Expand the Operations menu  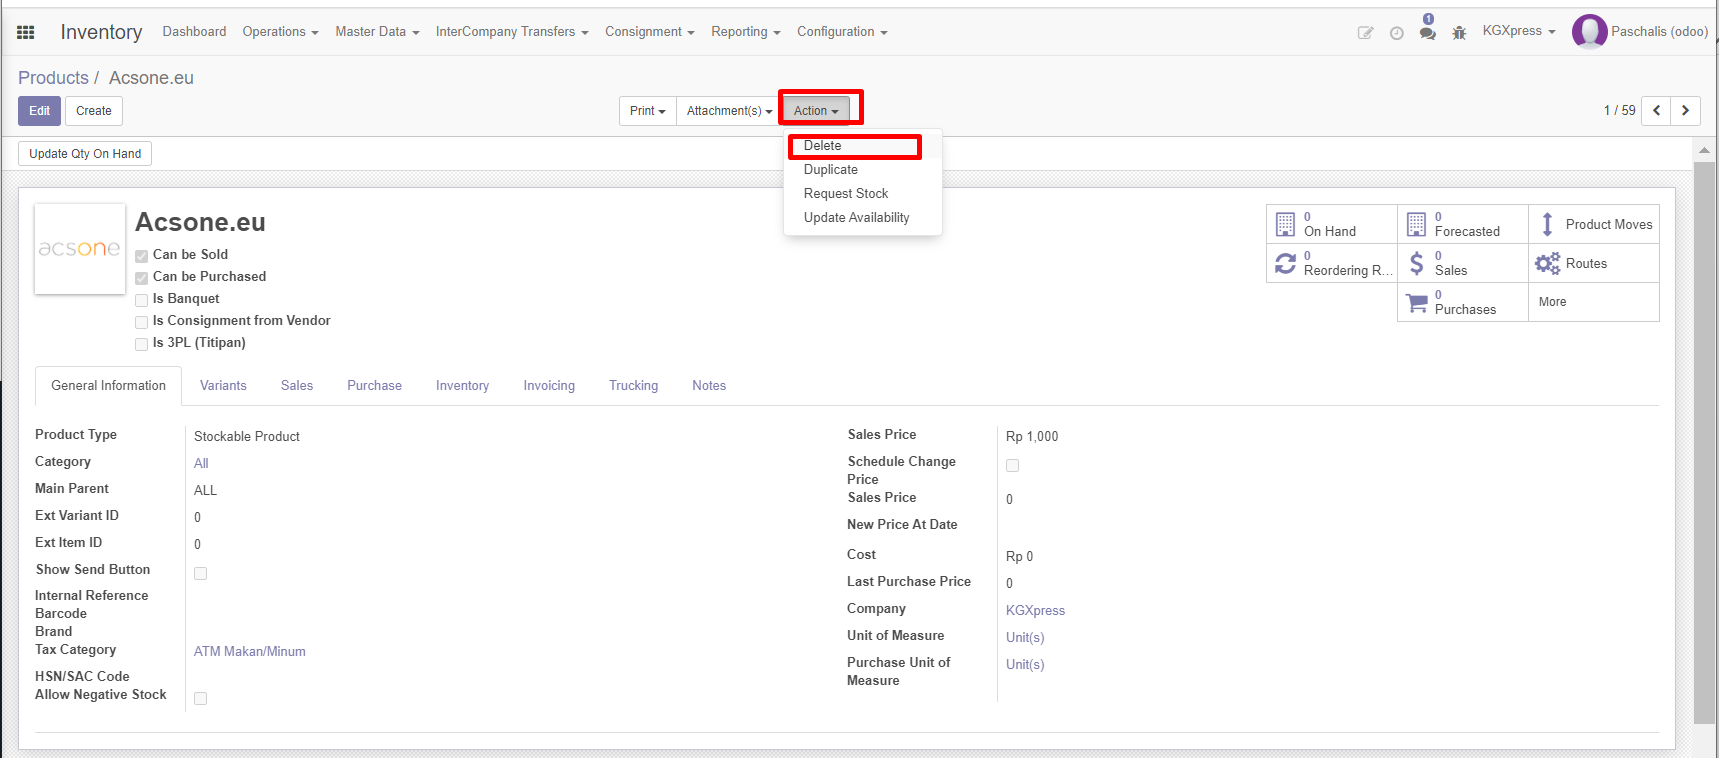click(280, 32)
